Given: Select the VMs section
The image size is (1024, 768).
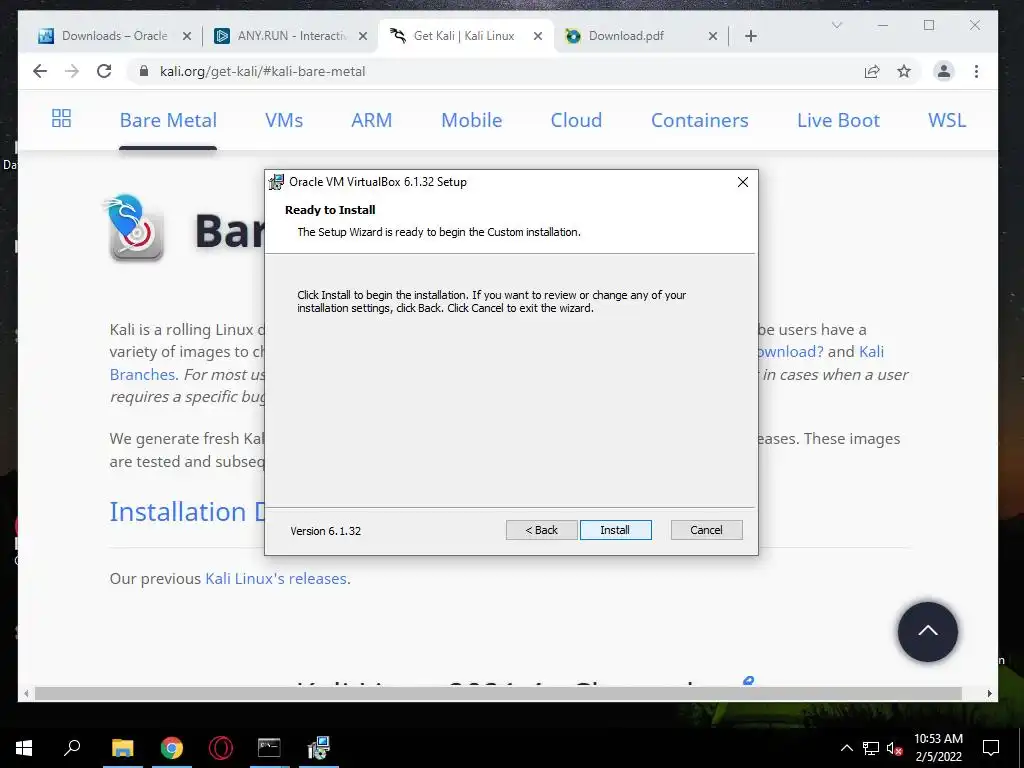Looking at the screenshot, I should [x=284, y=120].
